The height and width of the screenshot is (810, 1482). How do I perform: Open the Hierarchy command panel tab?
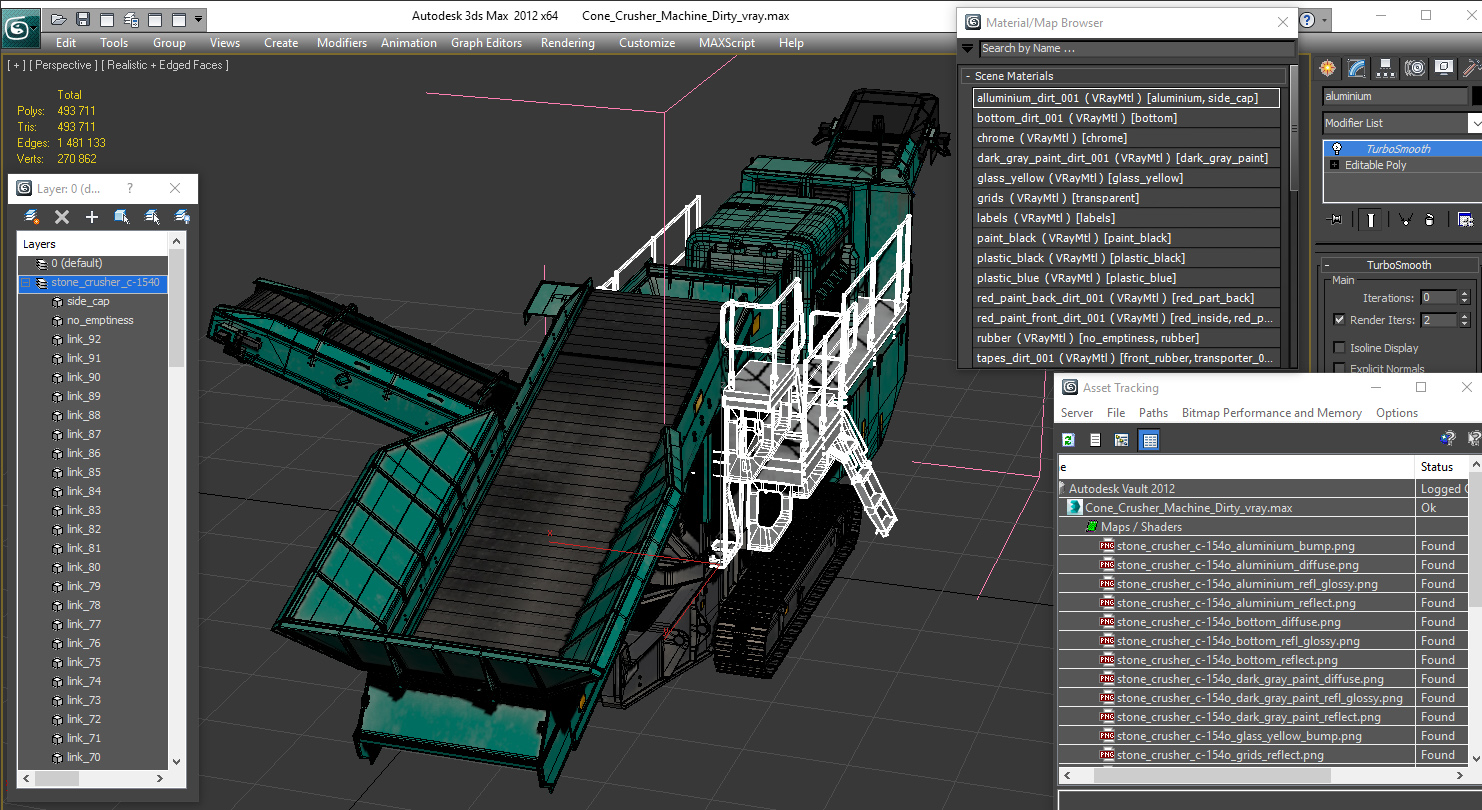click(1385, 68)
